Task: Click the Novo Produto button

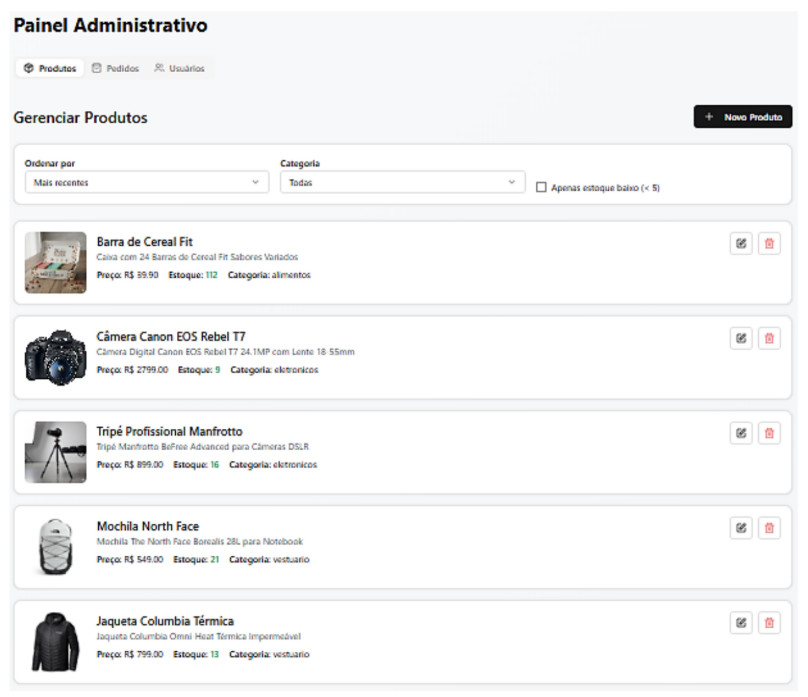Action: (742, 117)
